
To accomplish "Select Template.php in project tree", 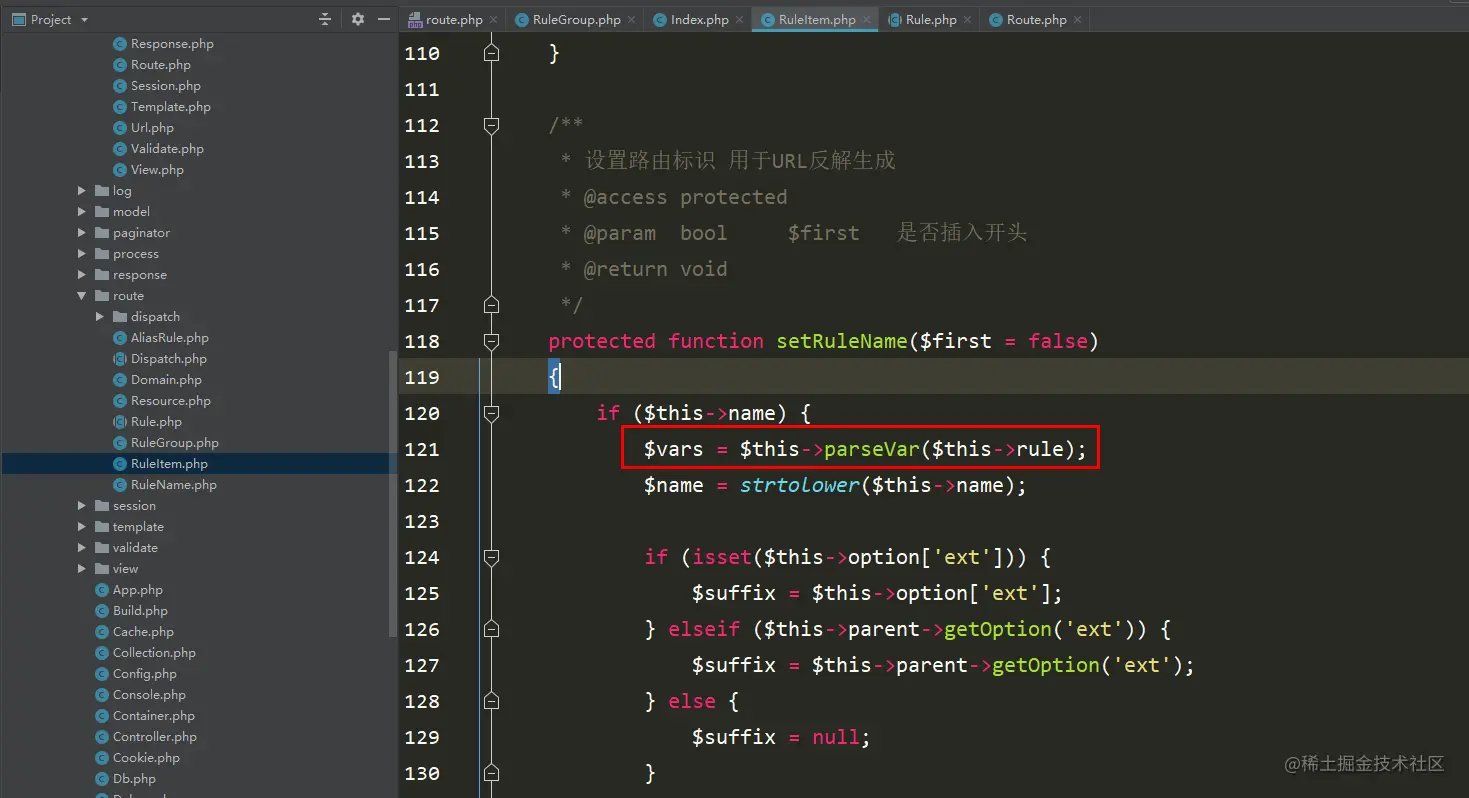I will [x=170, y=106].
